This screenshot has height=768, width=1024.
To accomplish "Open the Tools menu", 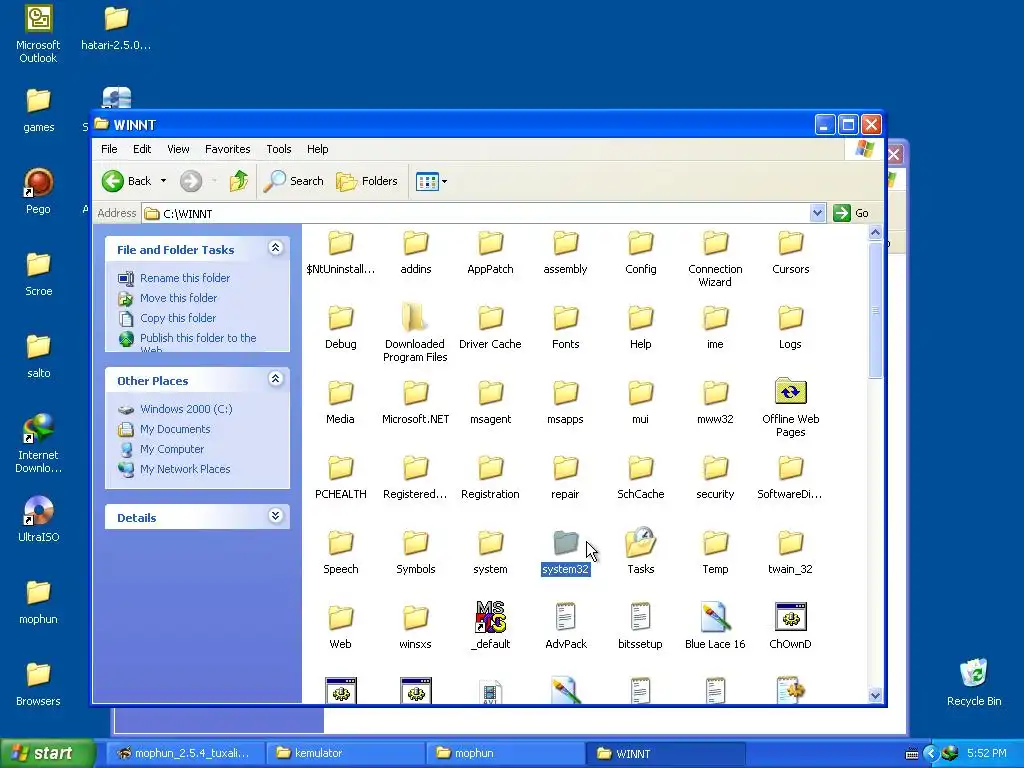I will pyautogui.click(x=279, y=149).
